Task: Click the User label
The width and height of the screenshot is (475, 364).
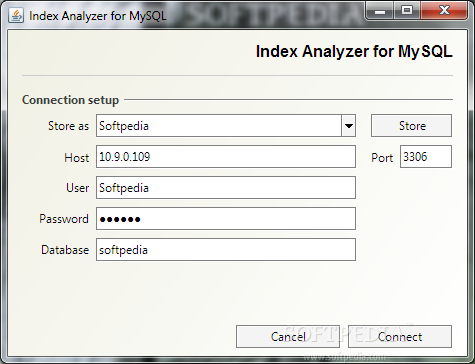Action: coord(77,188)
